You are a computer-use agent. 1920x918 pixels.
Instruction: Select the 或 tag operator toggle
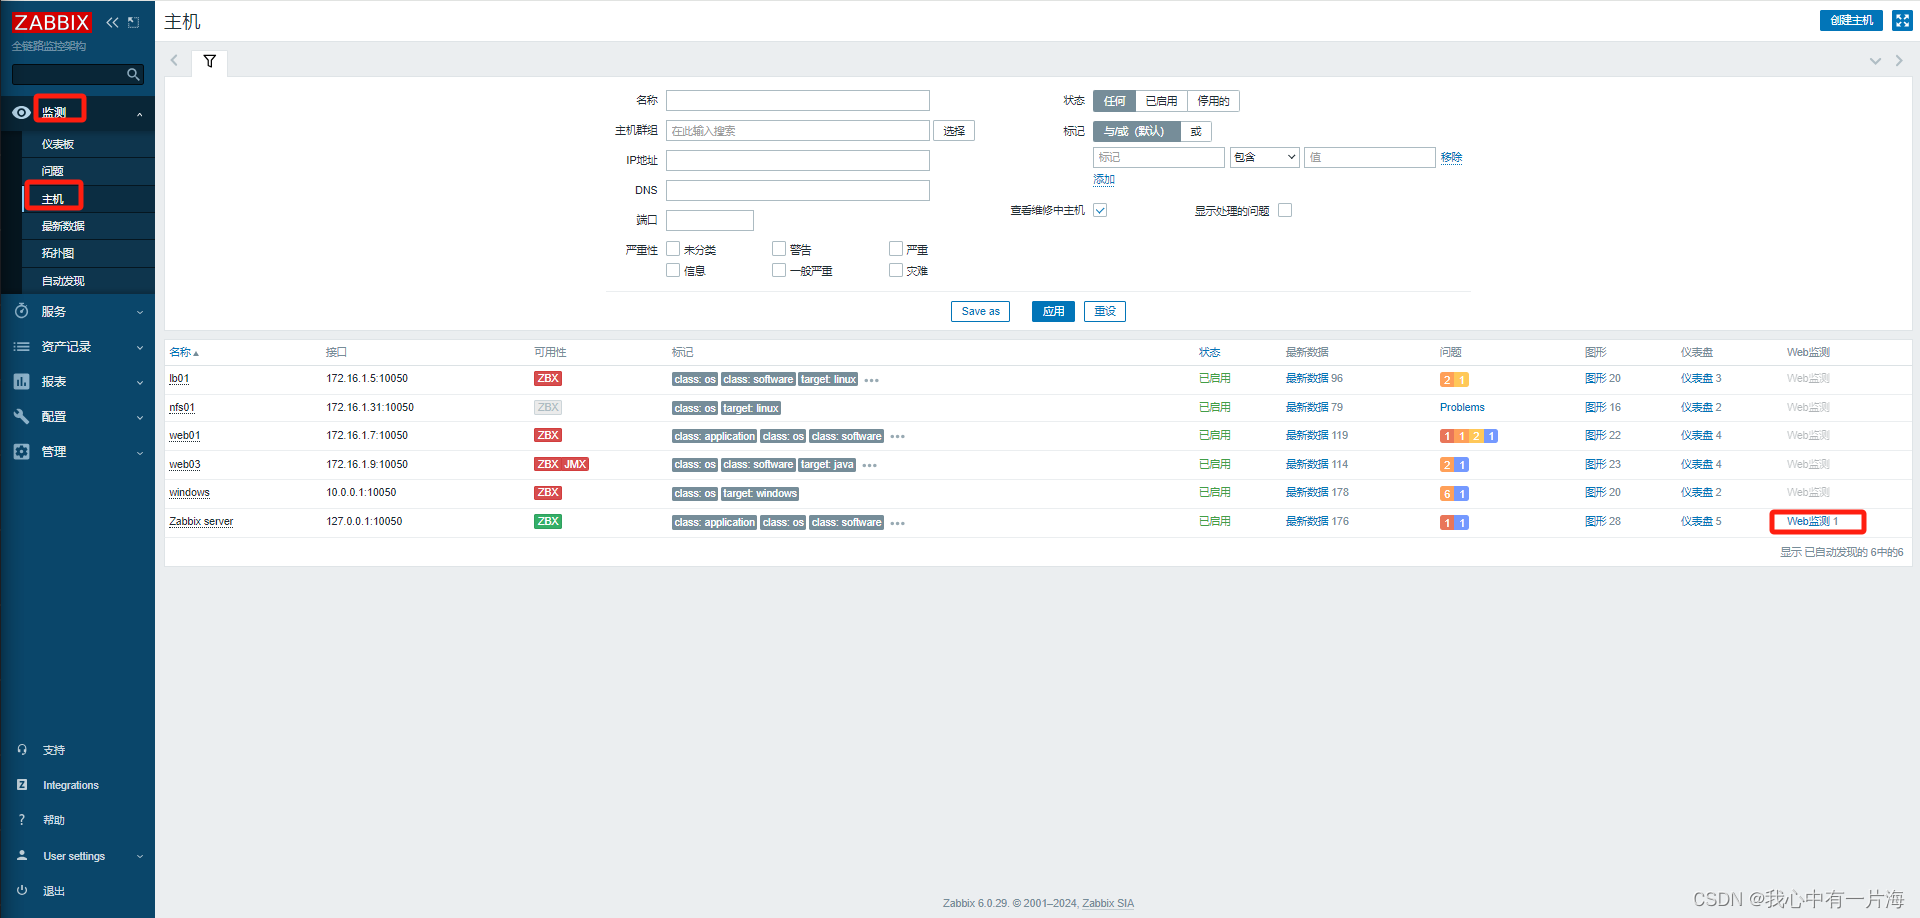coord(1196,131)
